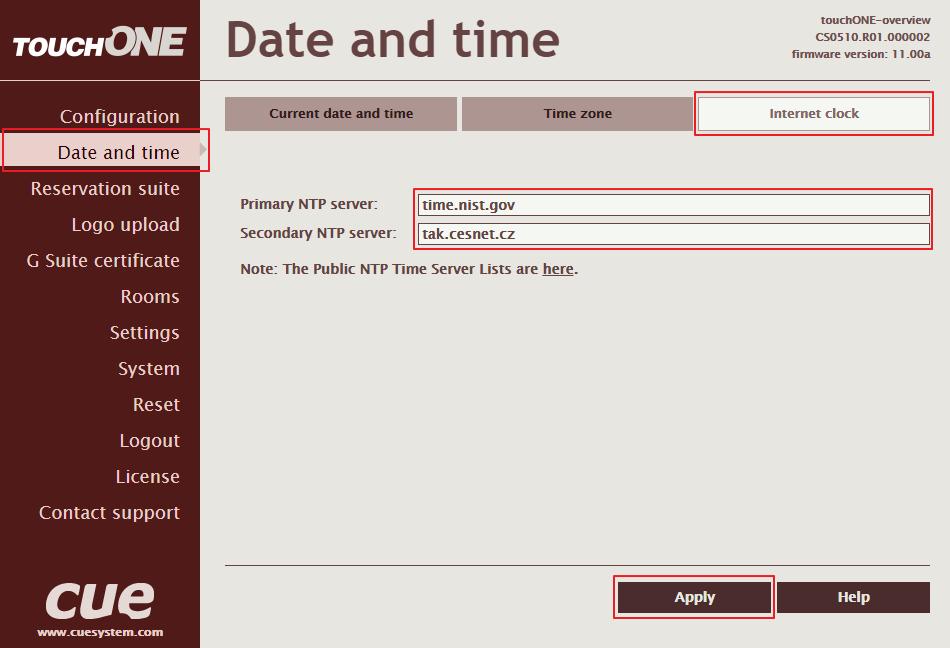Open the Reset page
The width and height of the screenshot is (950, 648).
156,405
